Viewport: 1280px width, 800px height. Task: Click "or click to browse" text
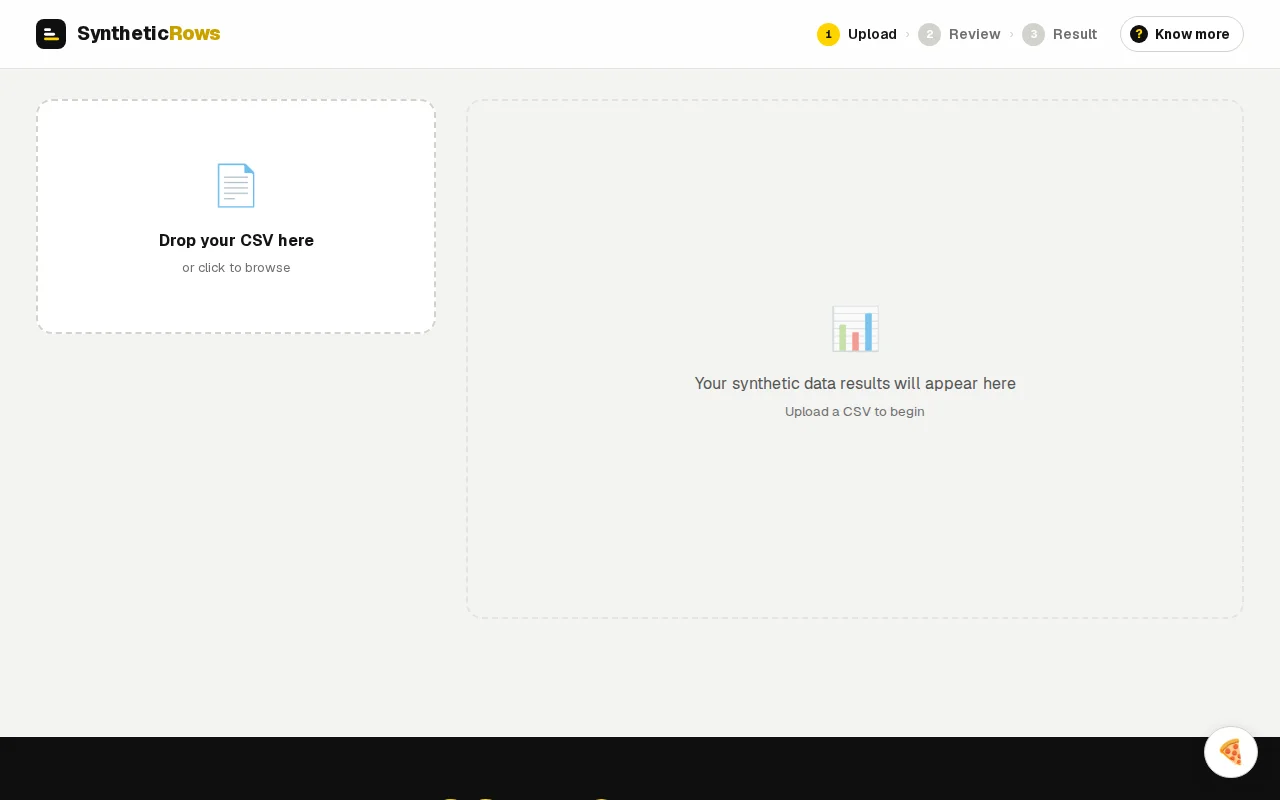(x=236, y=268)
